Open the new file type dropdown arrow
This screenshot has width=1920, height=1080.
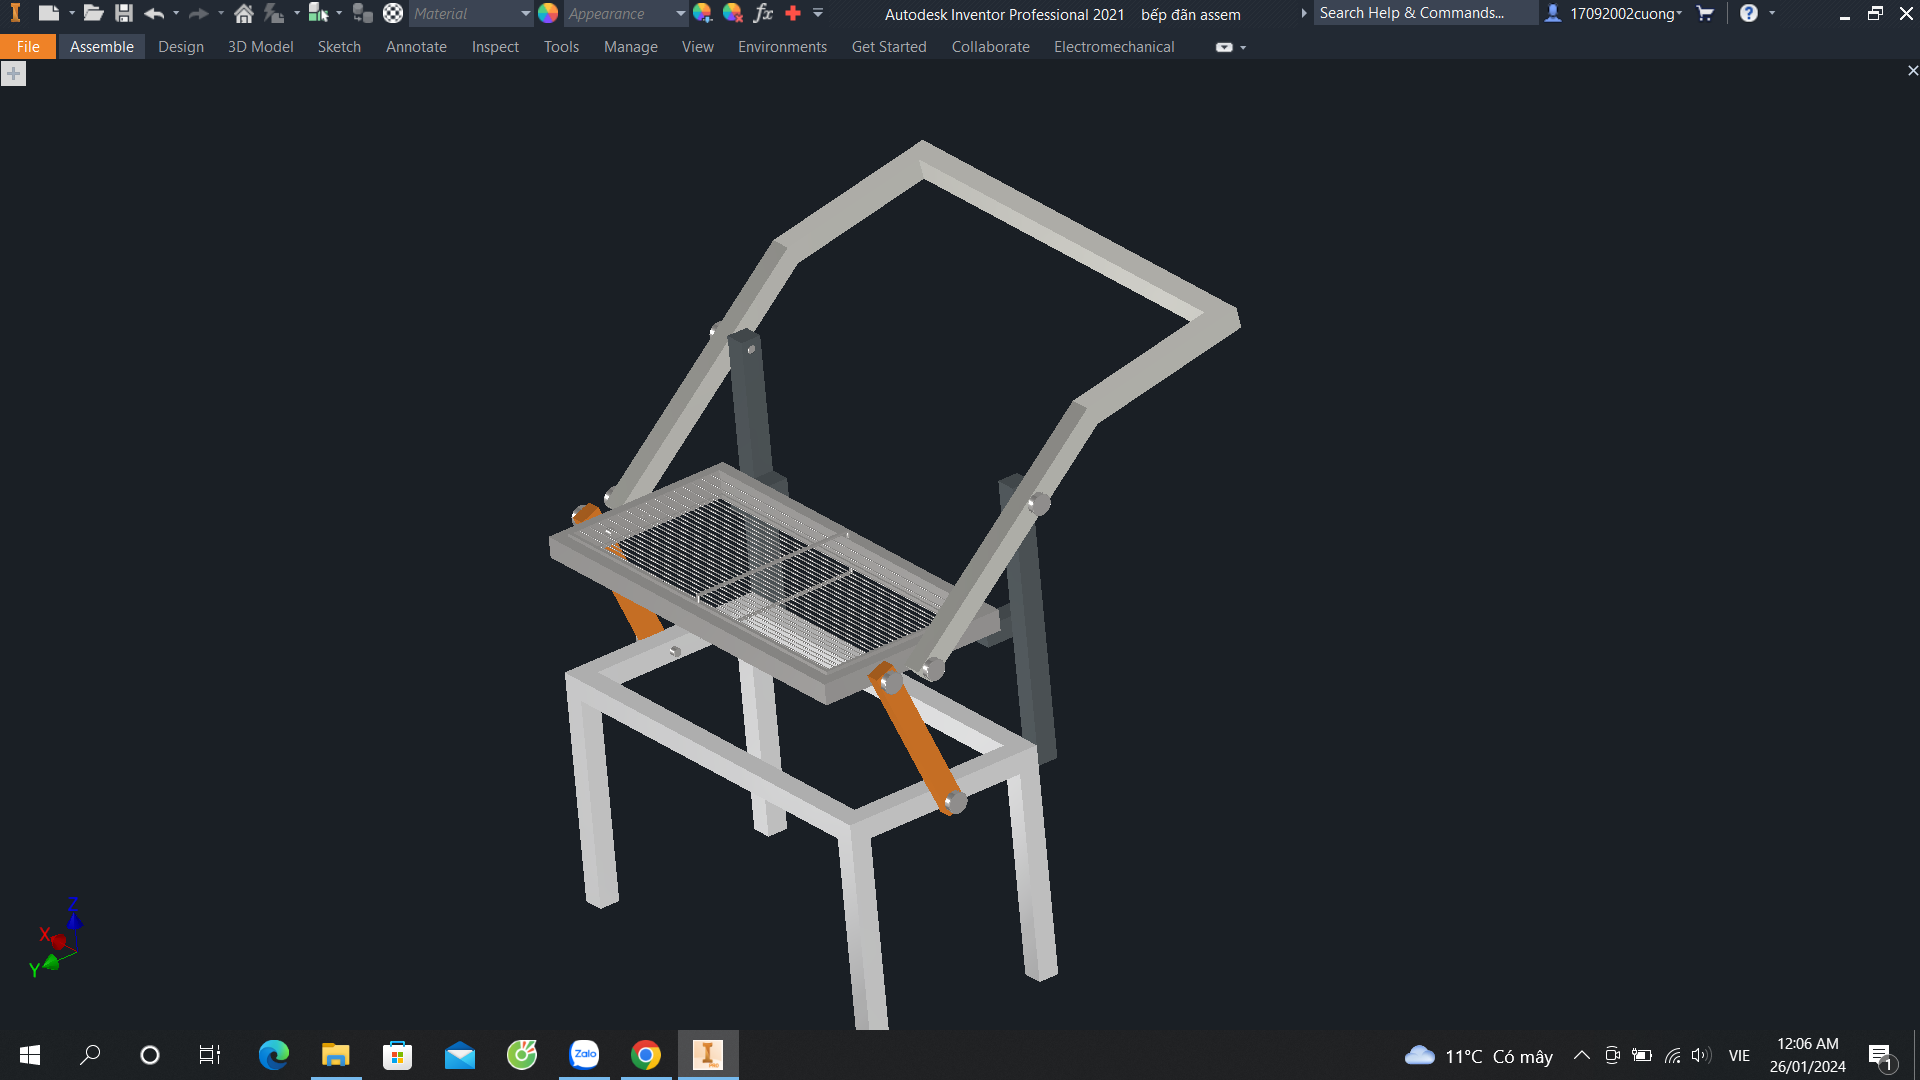[x=72, y=13]
